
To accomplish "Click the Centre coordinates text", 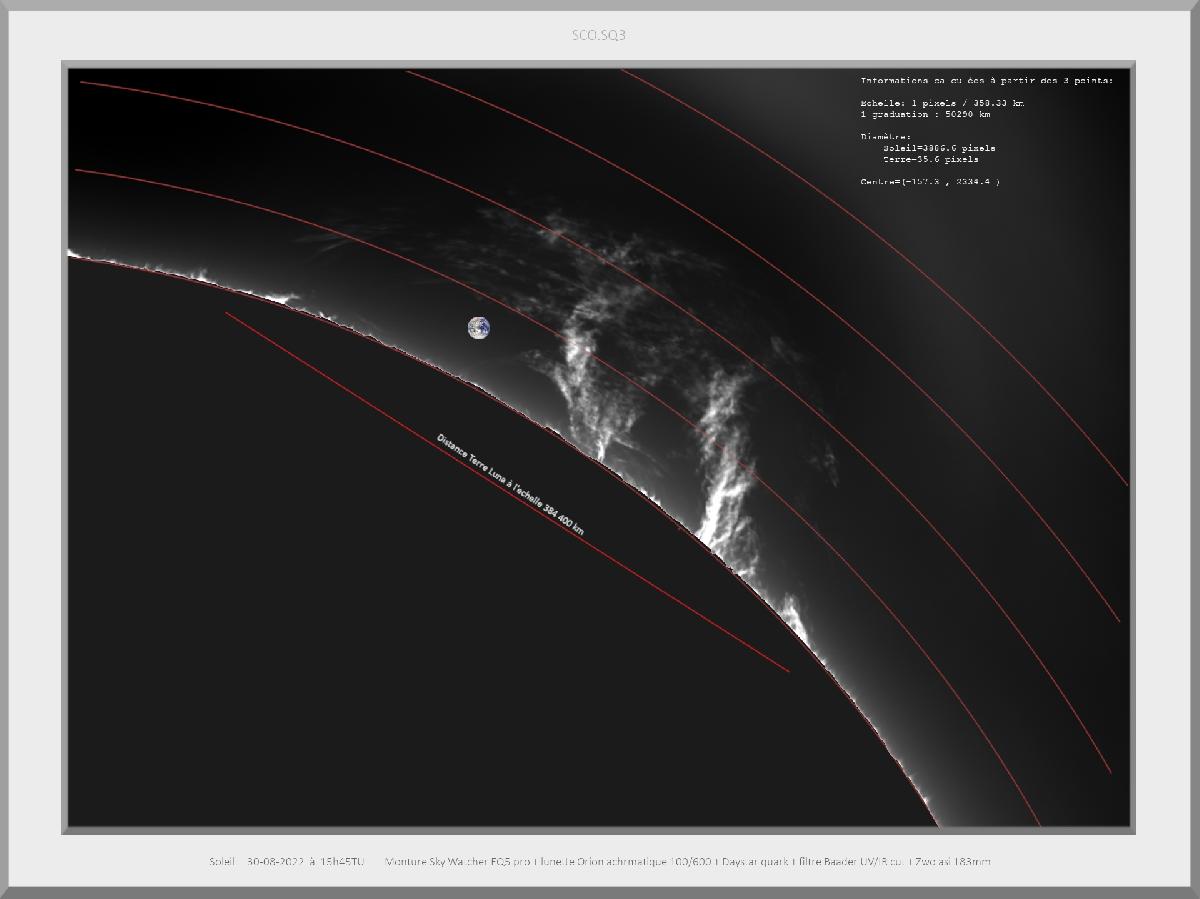I will (x=930, y=182).
